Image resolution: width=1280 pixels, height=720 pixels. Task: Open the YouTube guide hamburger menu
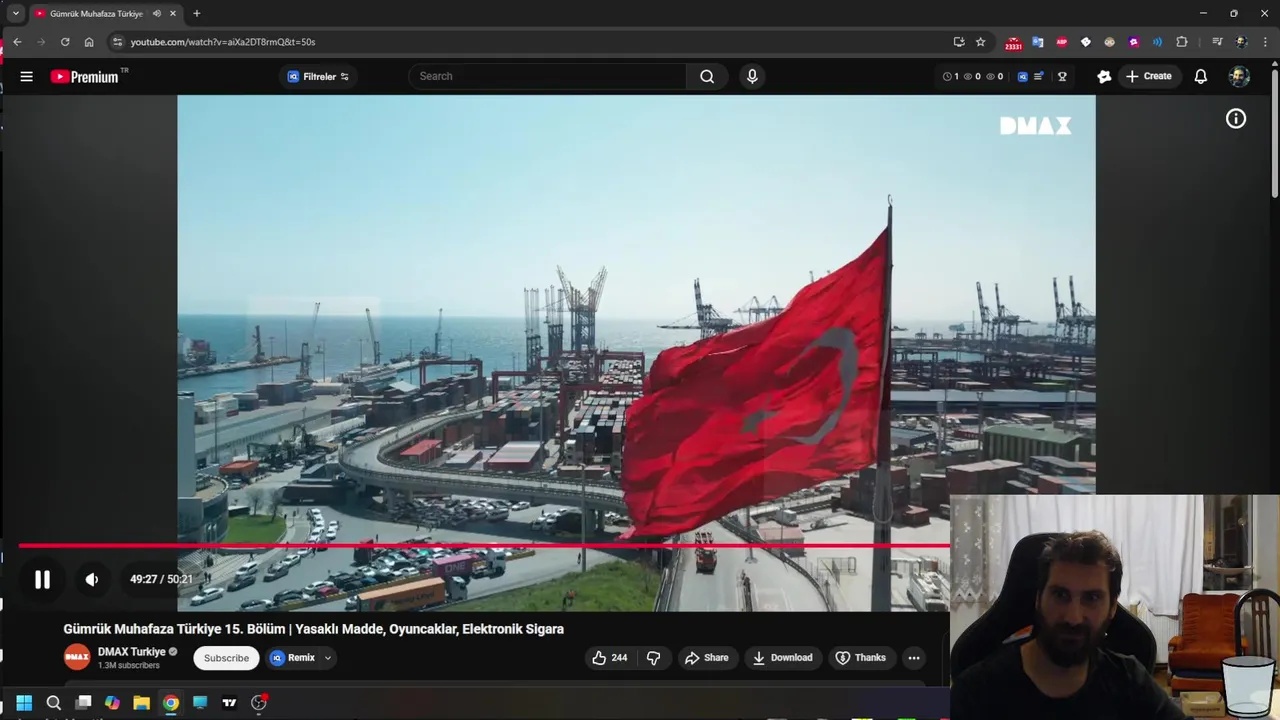click(x=27, y=76)
